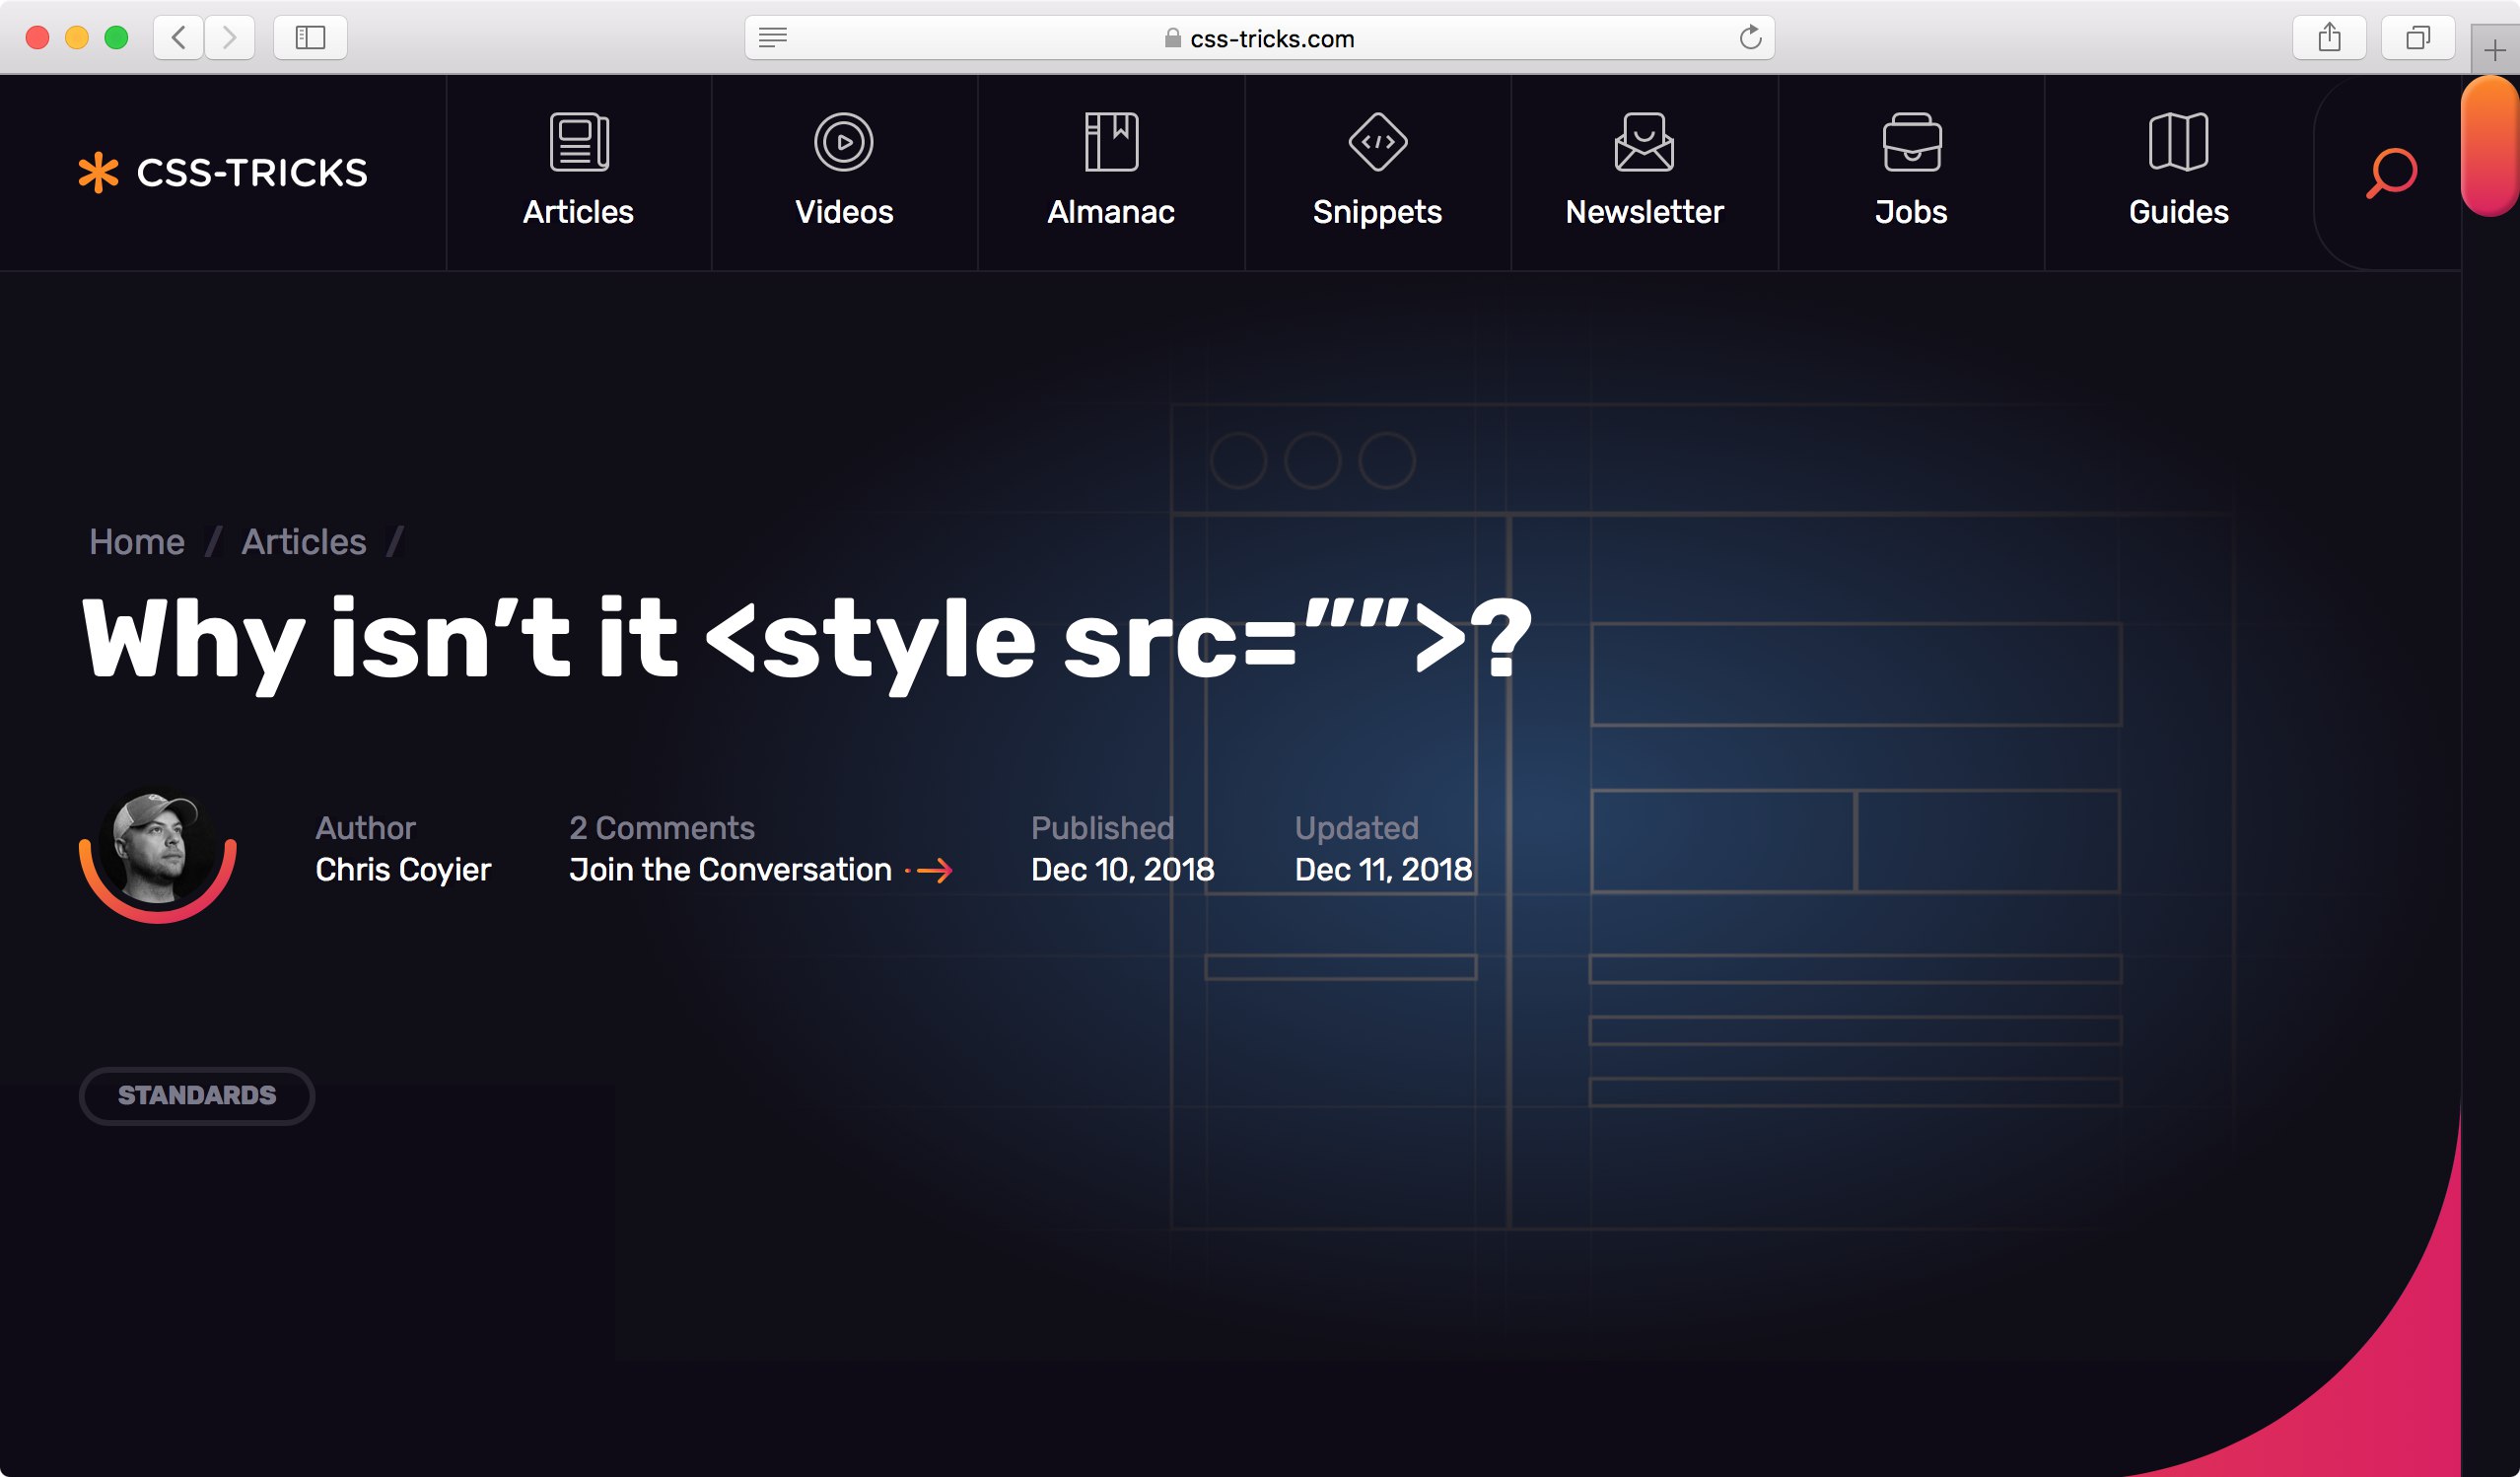This screenshot has width=2520, height=1477.
Task: Open the Videos play icon
Action: click(x=843, y=142)
